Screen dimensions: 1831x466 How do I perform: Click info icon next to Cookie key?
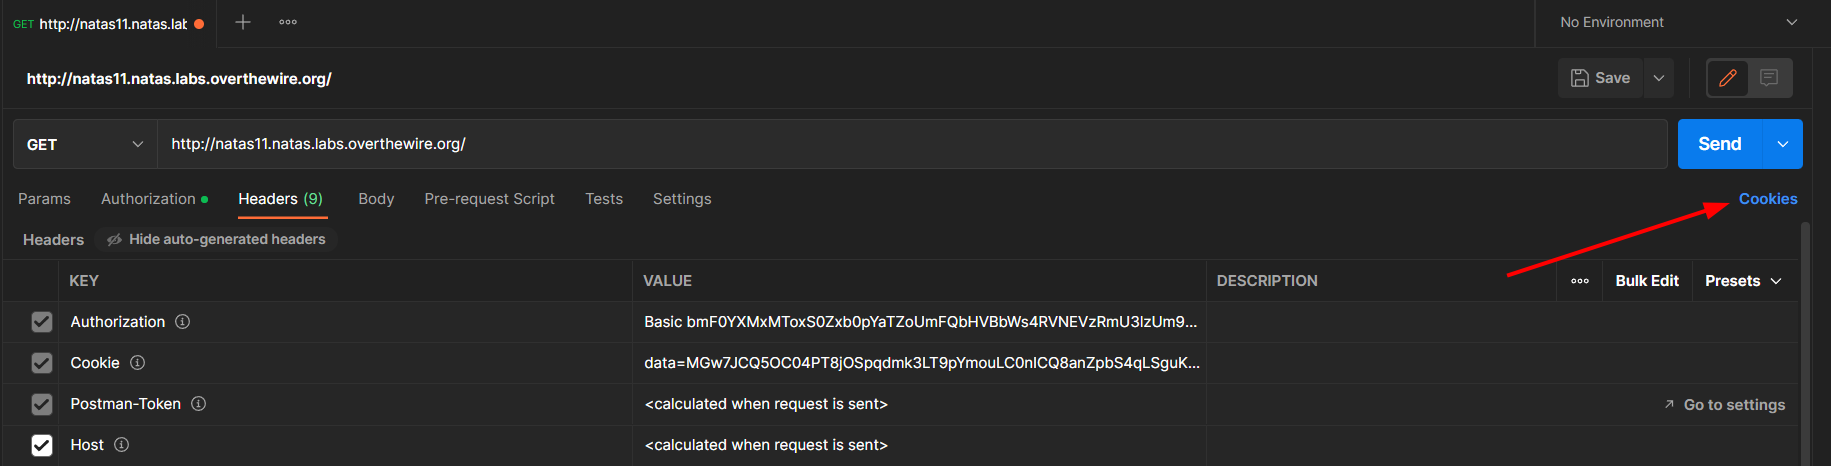click(138, 363)
